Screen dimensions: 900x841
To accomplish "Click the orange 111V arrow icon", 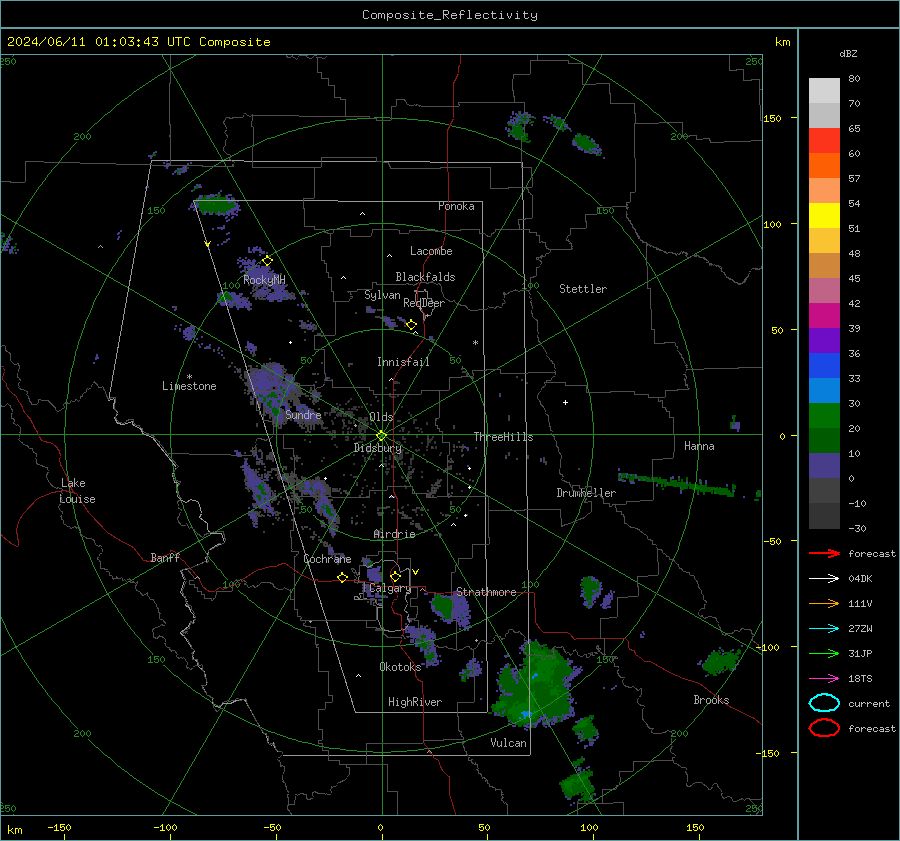I will tap(824, 603).
